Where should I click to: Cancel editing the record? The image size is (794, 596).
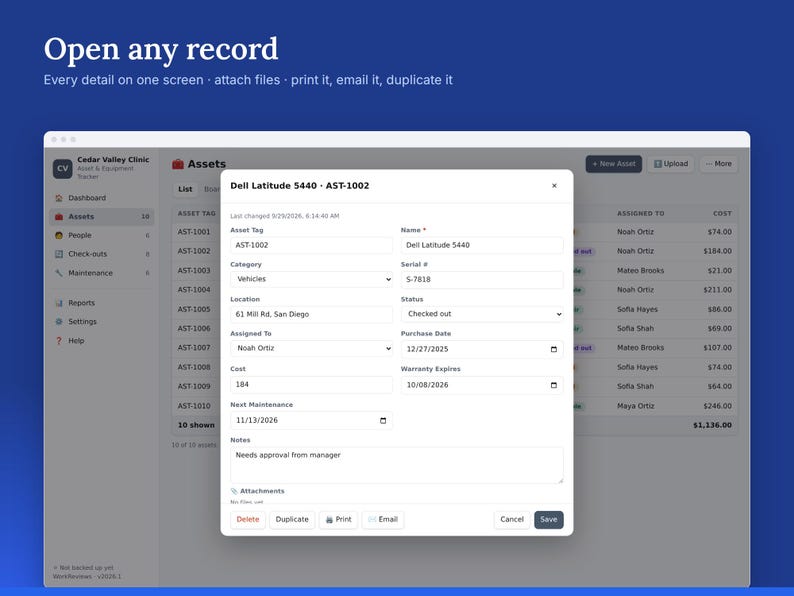(x=512, y=520)
